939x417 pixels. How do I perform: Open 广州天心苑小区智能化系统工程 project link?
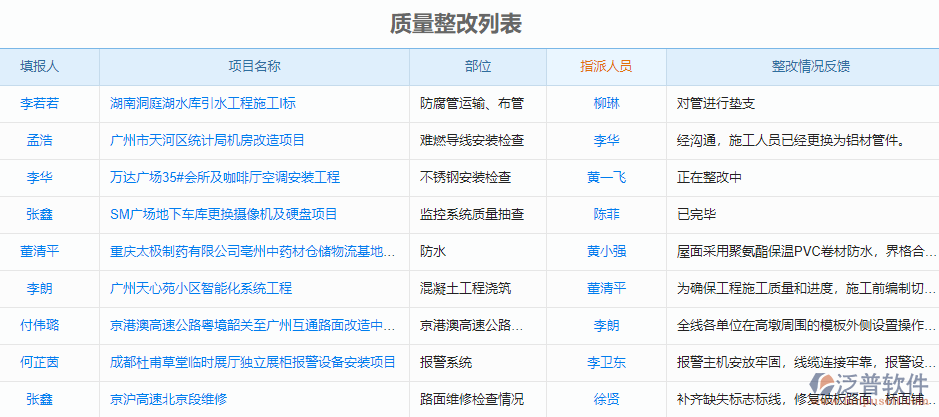click(201, 288)
